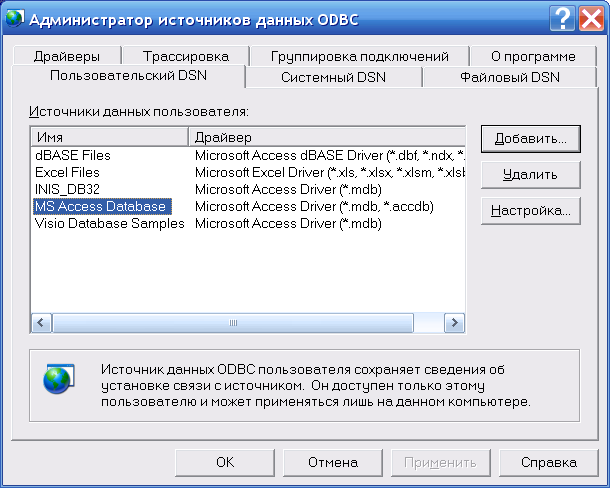Screen dimensions: 610x488
Task: Select the Excel Files data source
Action: [x=67, y=172]
